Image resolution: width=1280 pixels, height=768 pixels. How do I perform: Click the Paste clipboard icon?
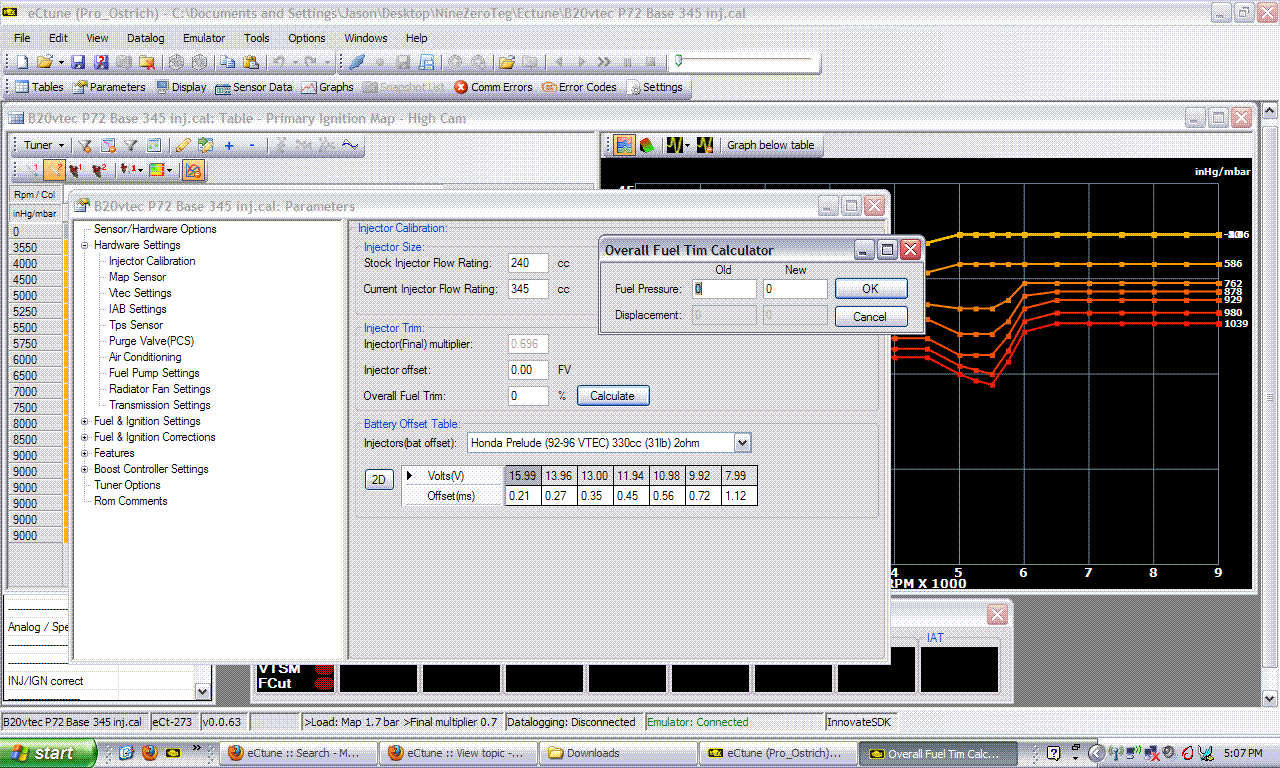[250, 62]
